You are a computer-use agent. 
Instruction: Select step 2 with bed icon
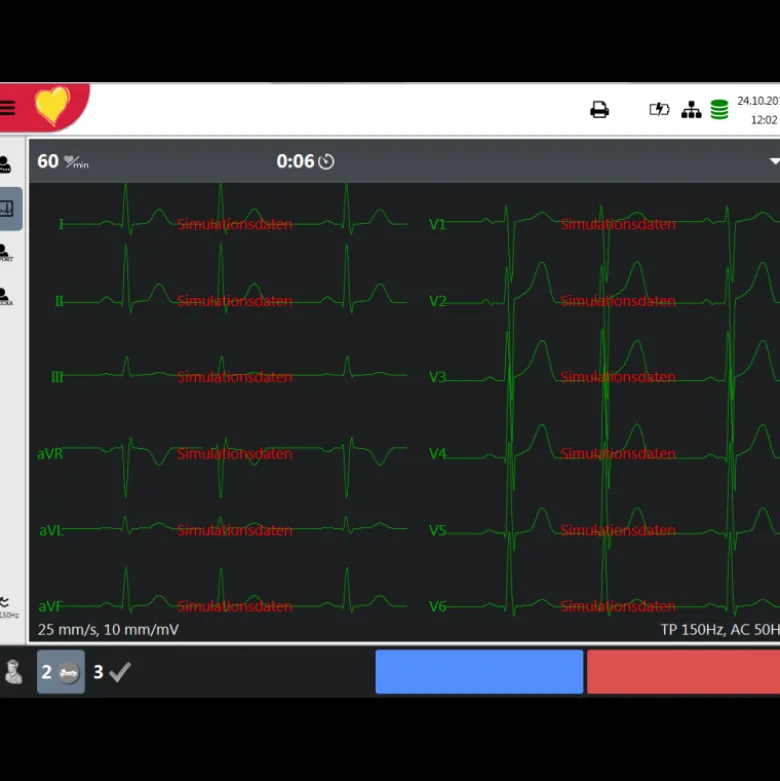pyautogui.click(x=61, y=672)
